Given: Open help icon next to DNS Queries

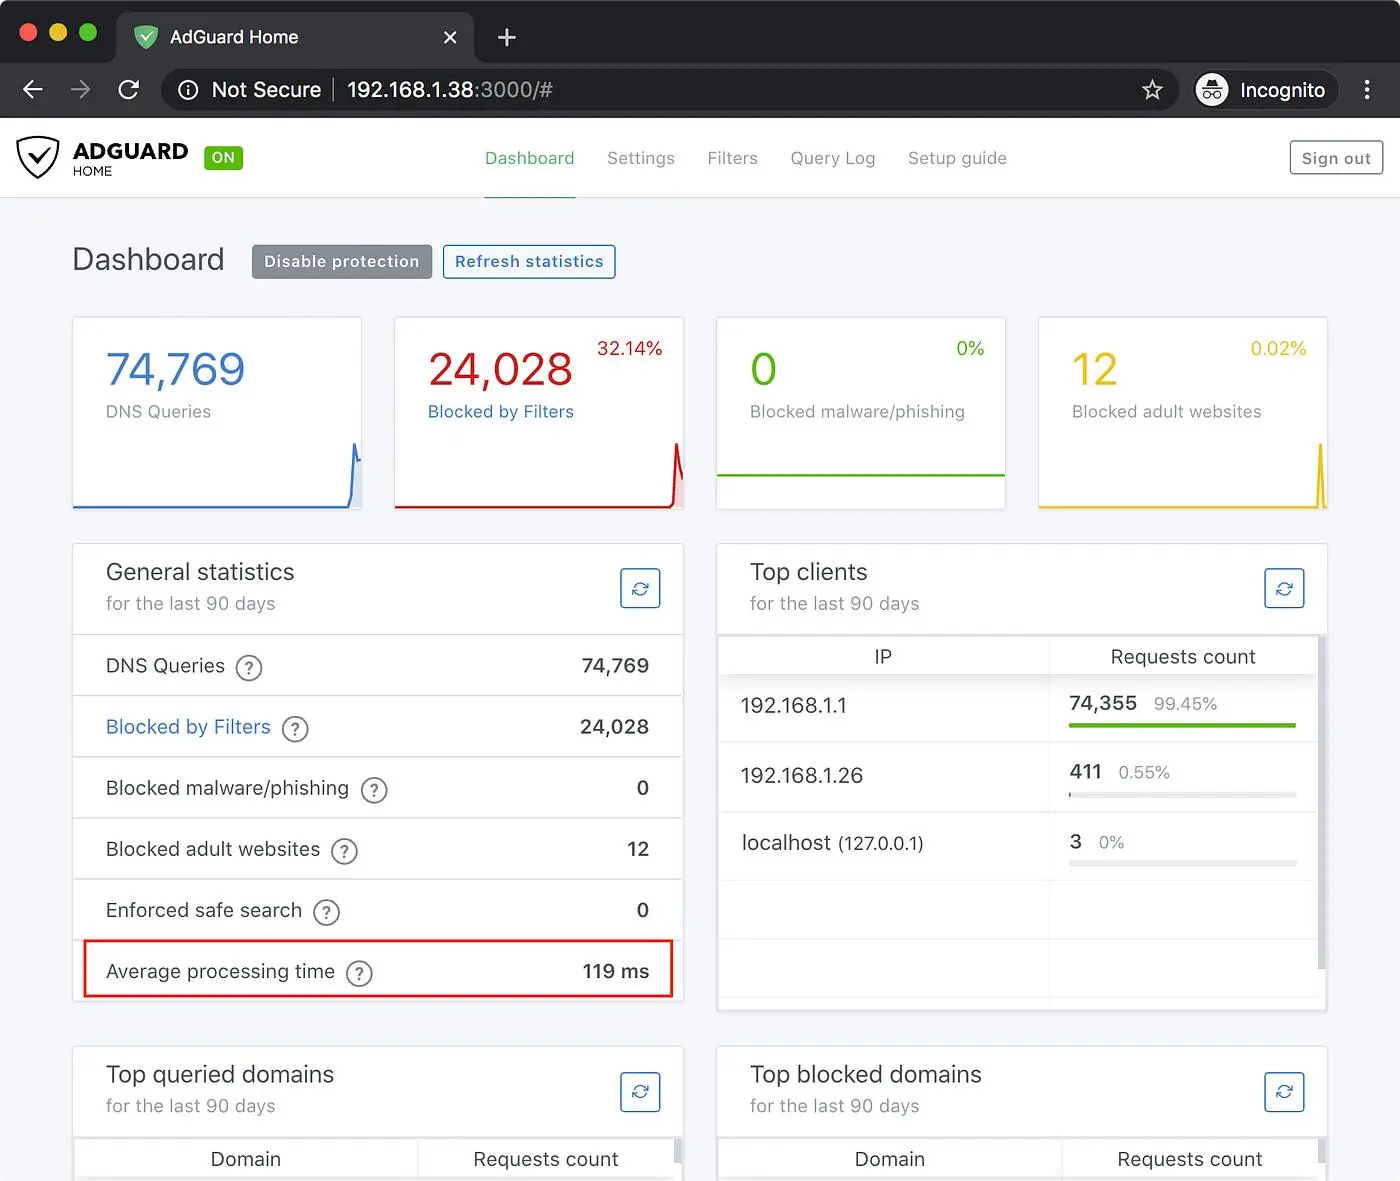Looking at the screenshot, I should click(249, 668).
